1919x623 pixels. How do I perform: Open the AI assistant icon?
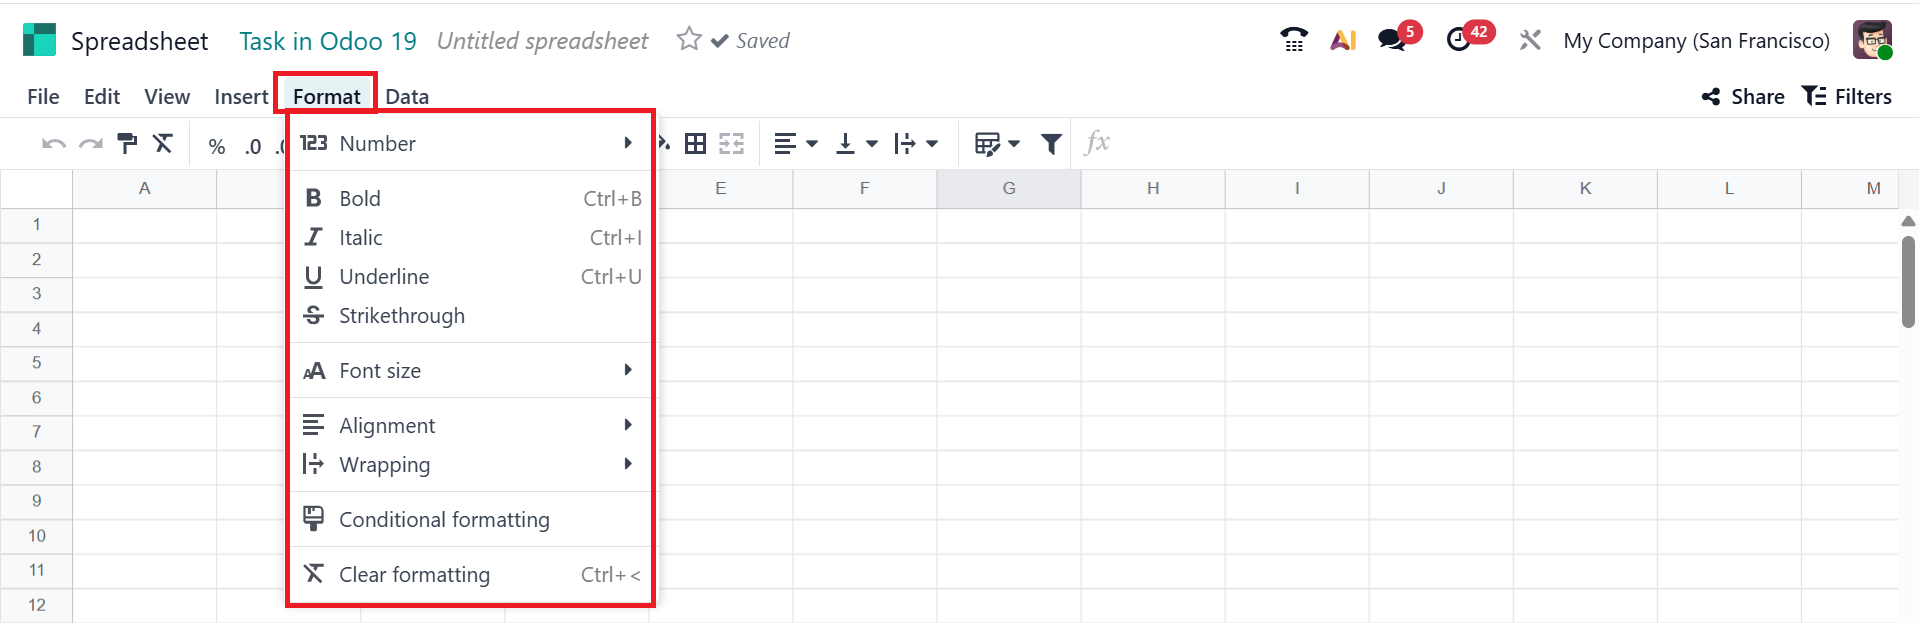point(1343,40)
